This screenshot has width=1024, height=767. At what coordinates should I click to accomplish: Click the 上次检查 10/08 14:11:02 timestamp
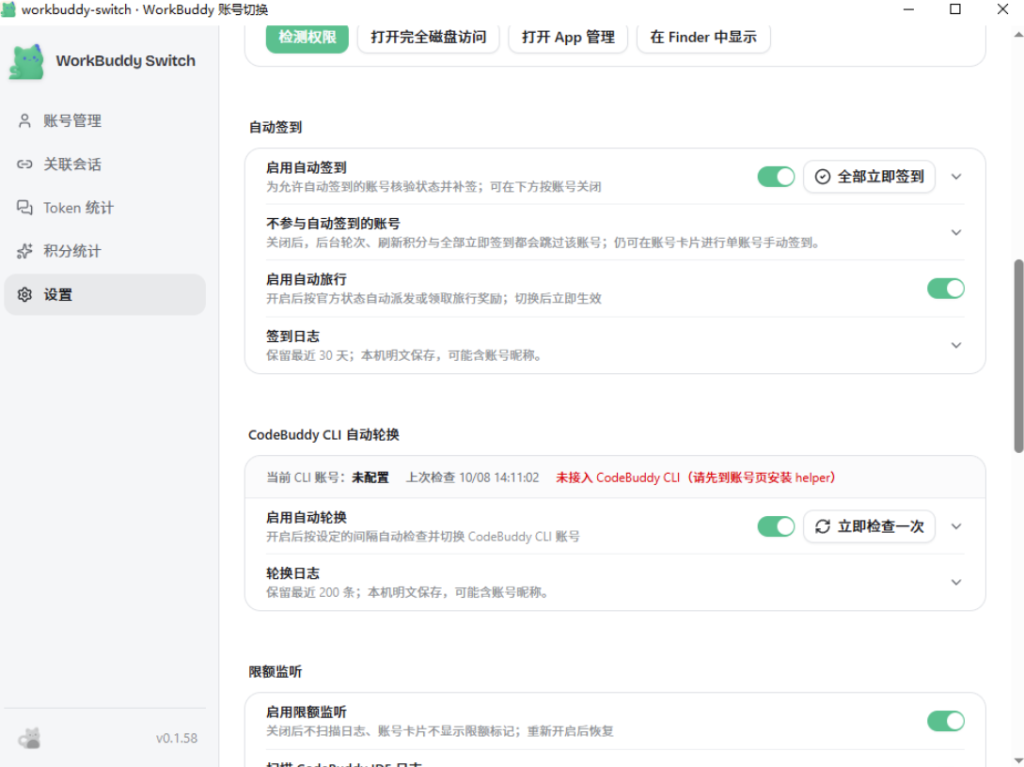[x=473, y=478]
